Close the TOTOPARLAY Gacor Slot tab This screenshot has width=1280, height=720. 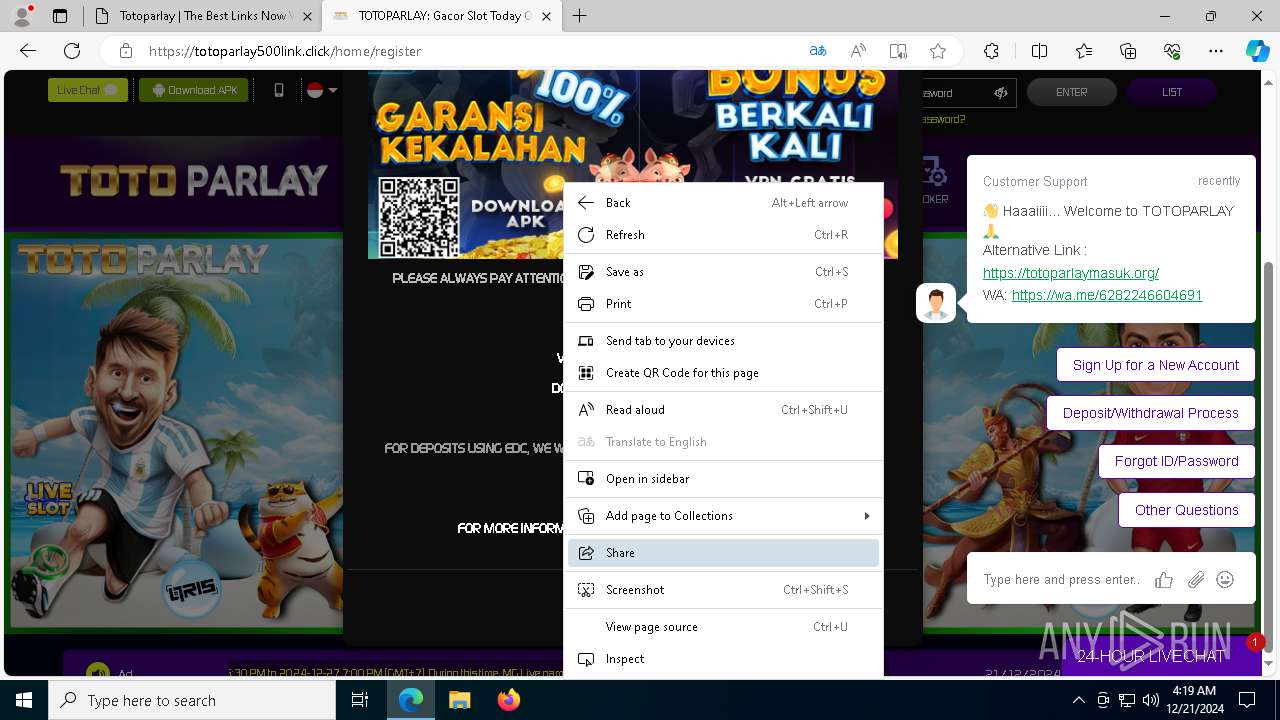pyautogui.click(x=546, y=16)
